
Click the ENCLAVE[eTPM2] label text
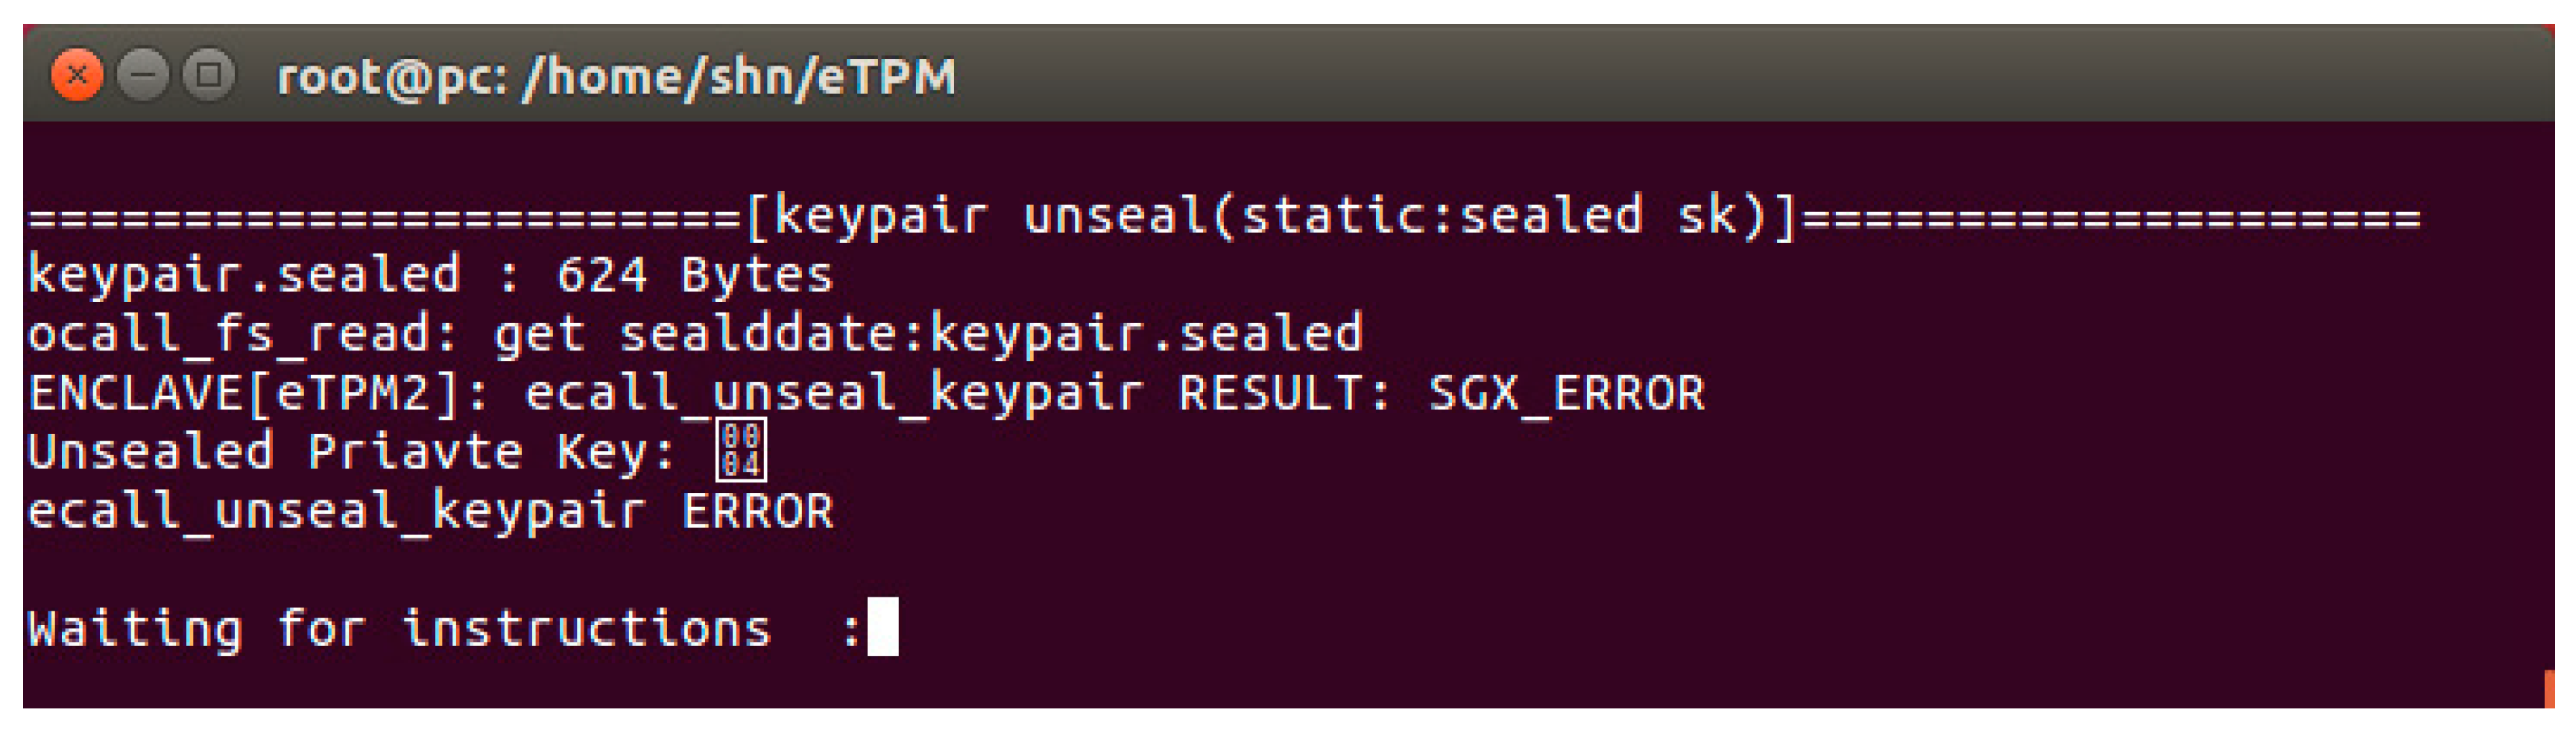[258, 394]
